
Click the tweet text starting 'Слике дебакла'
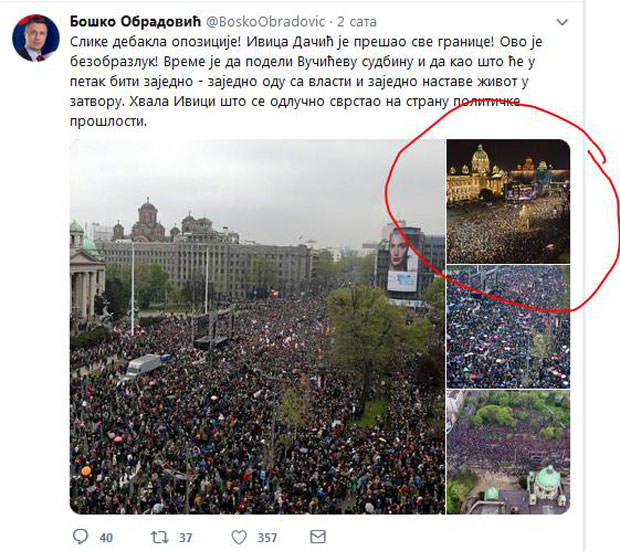pyautogui.click(x=306, y=81)
